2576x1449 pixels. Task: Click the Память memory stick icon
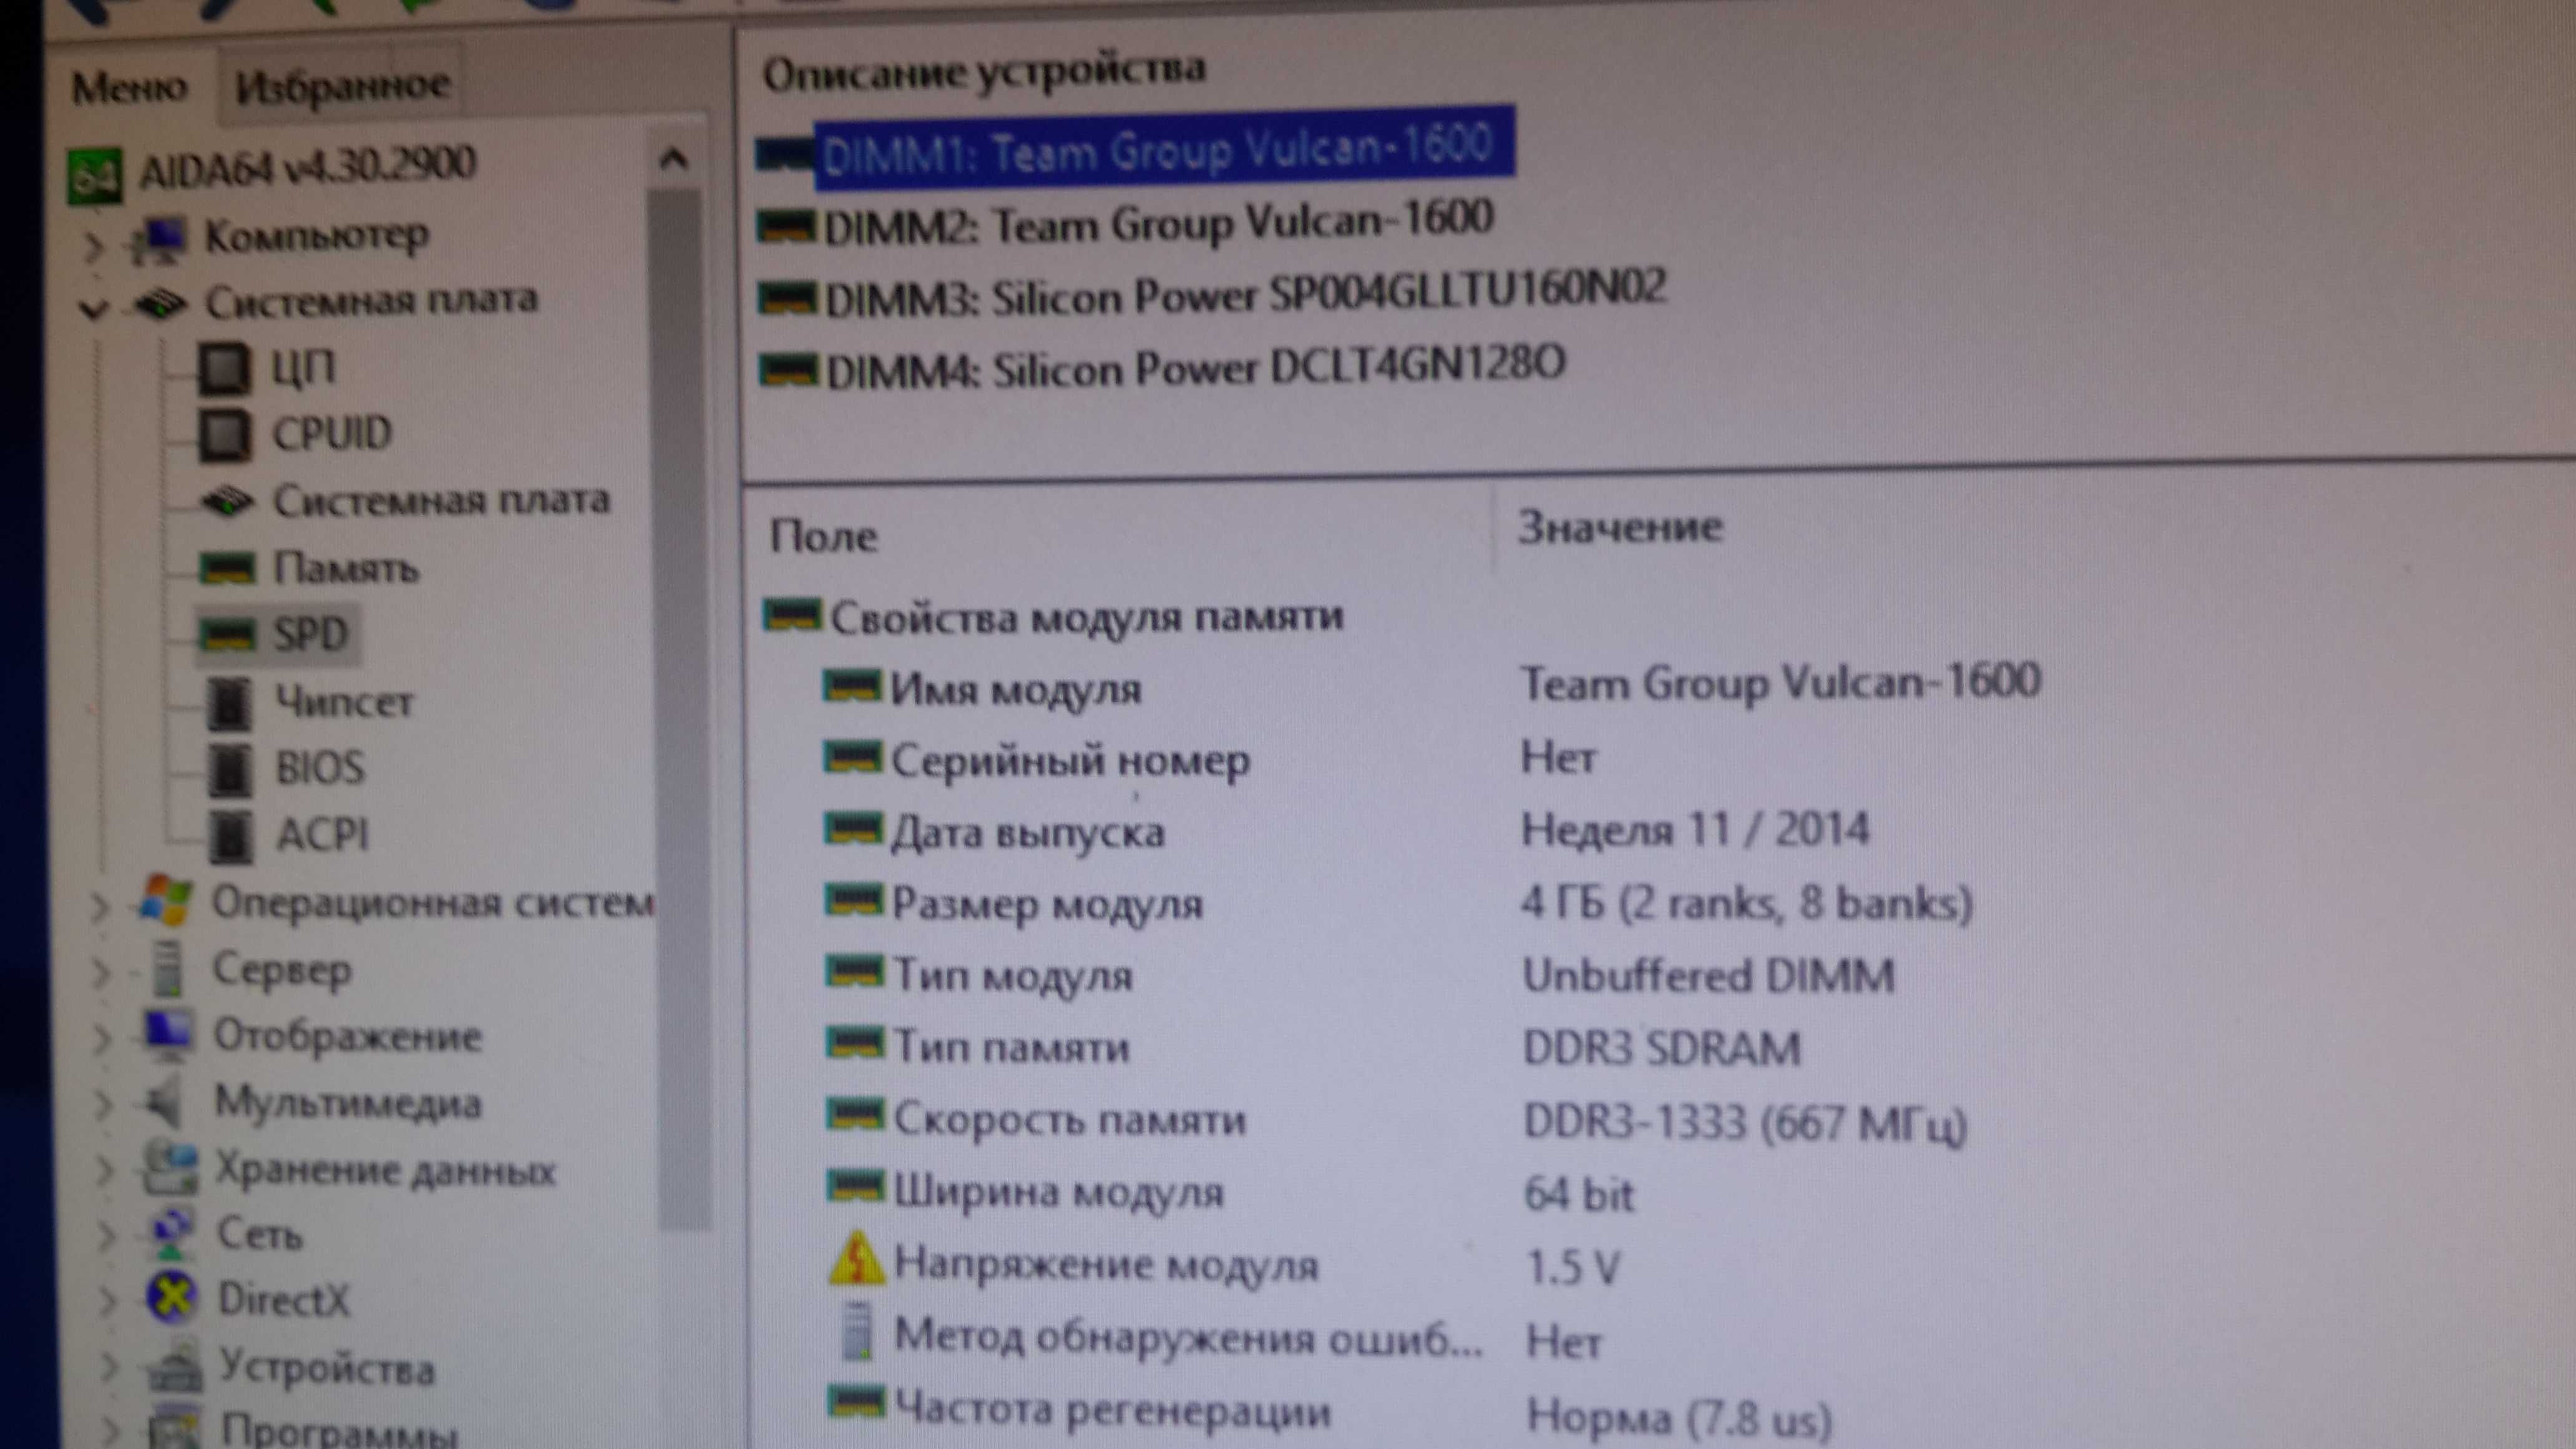pos(227,568)
